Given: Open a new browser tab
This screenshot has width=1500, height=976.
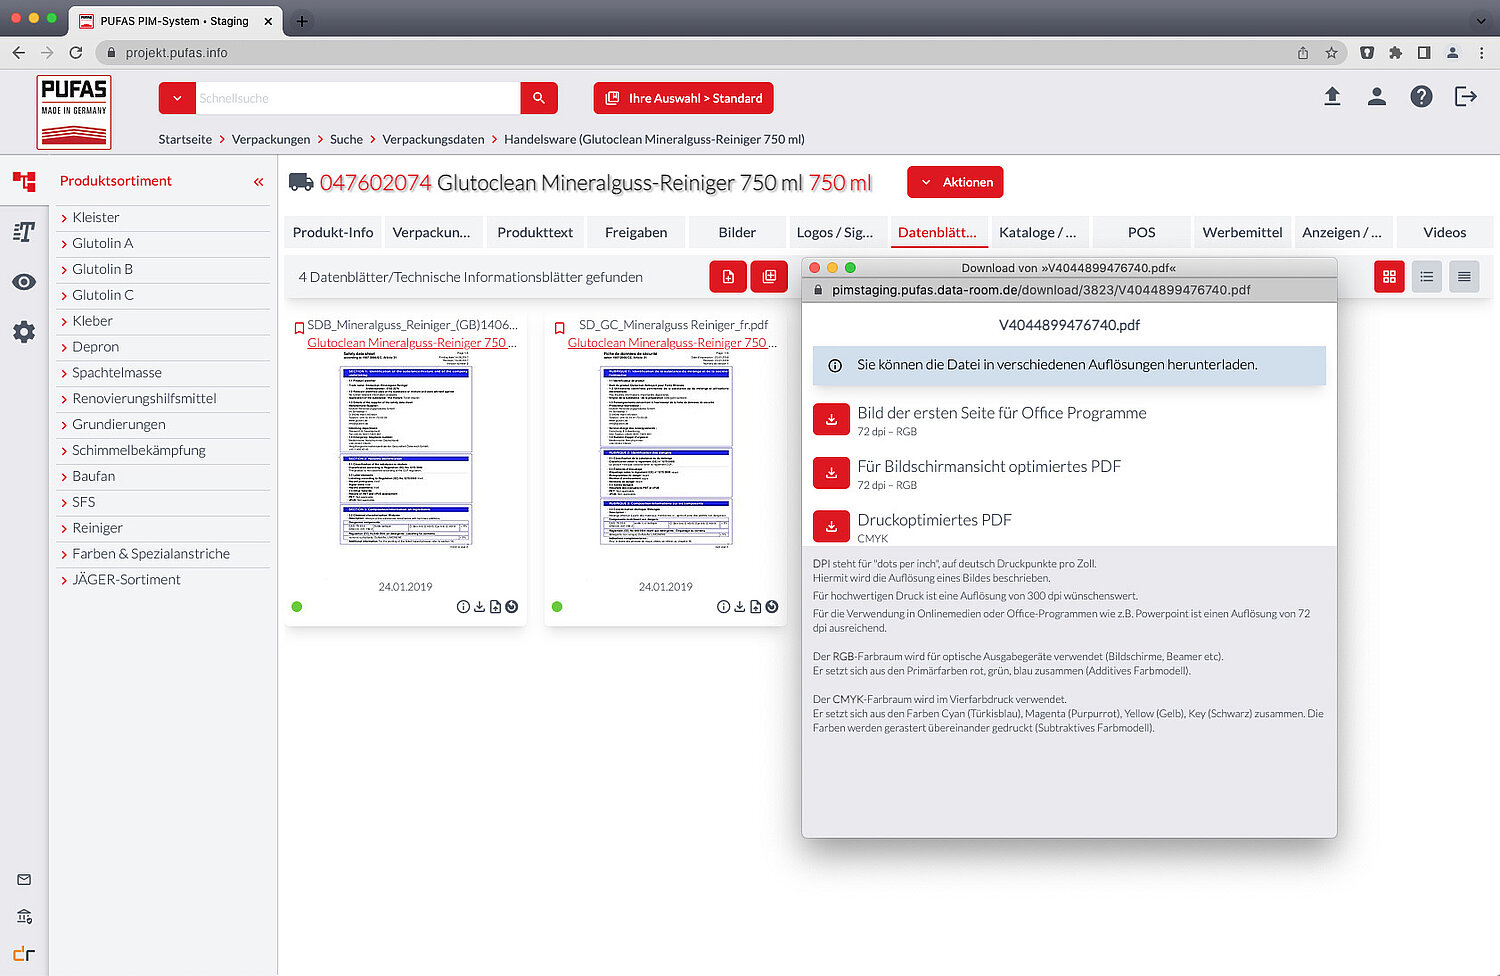Looking at the screenshot, I should (302, 20).
